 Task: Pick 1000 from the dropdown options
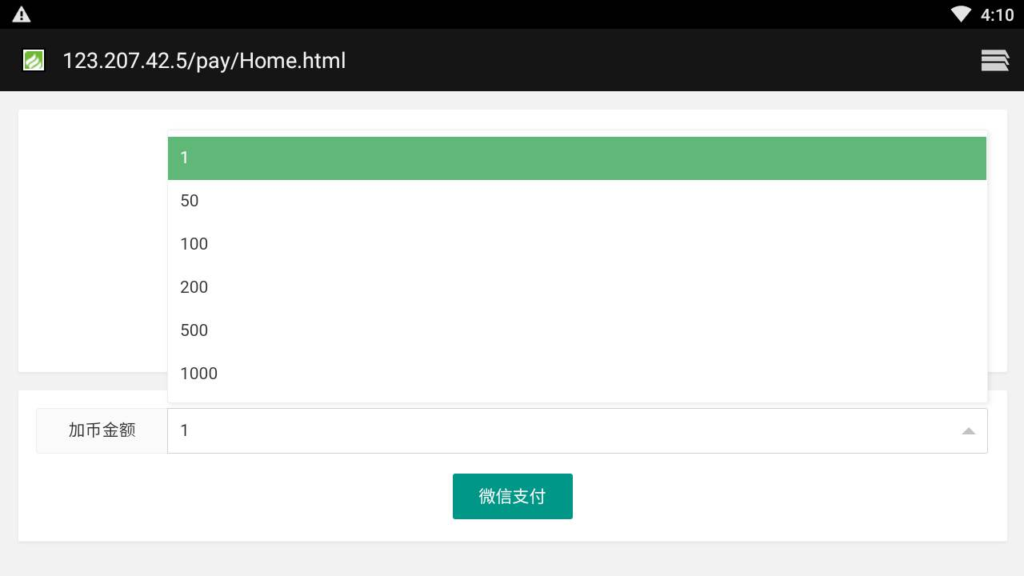[x=577, y=374]
